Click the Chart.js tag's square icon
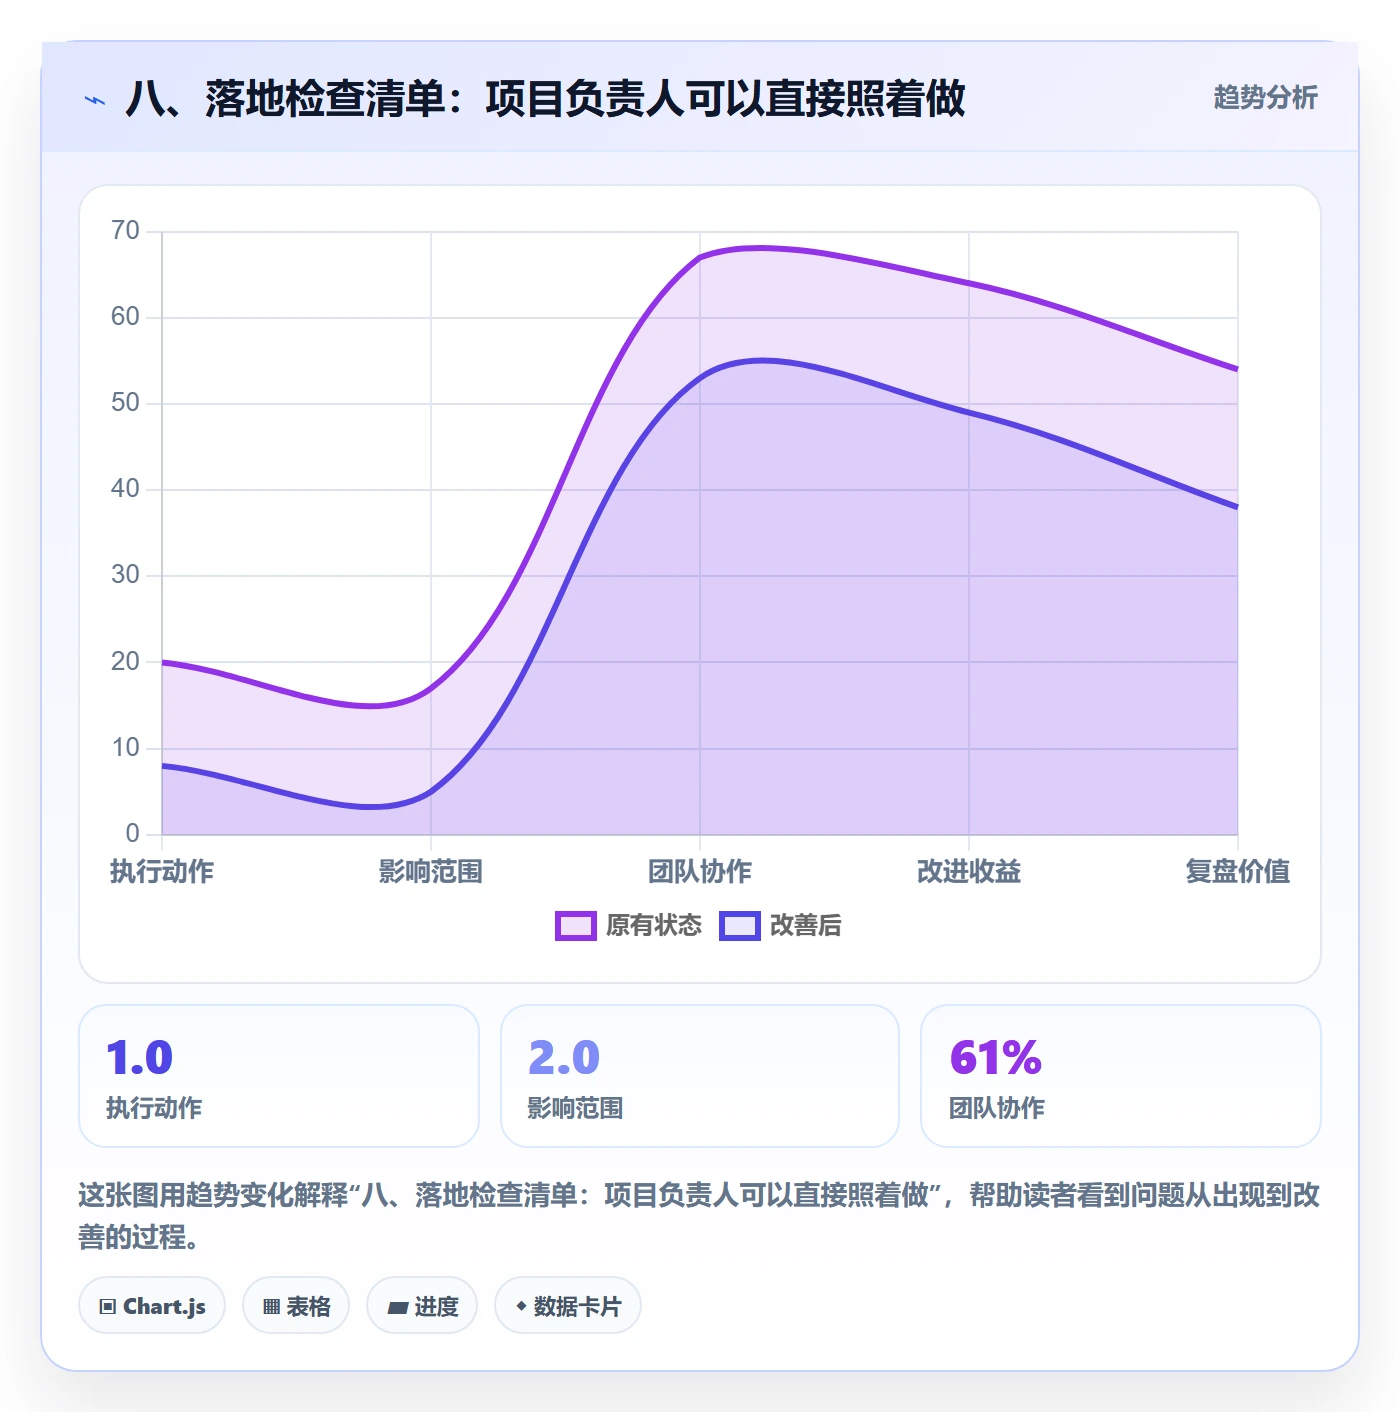This screenshot has height=1412, width=1400. click(x=108, y=1306)
